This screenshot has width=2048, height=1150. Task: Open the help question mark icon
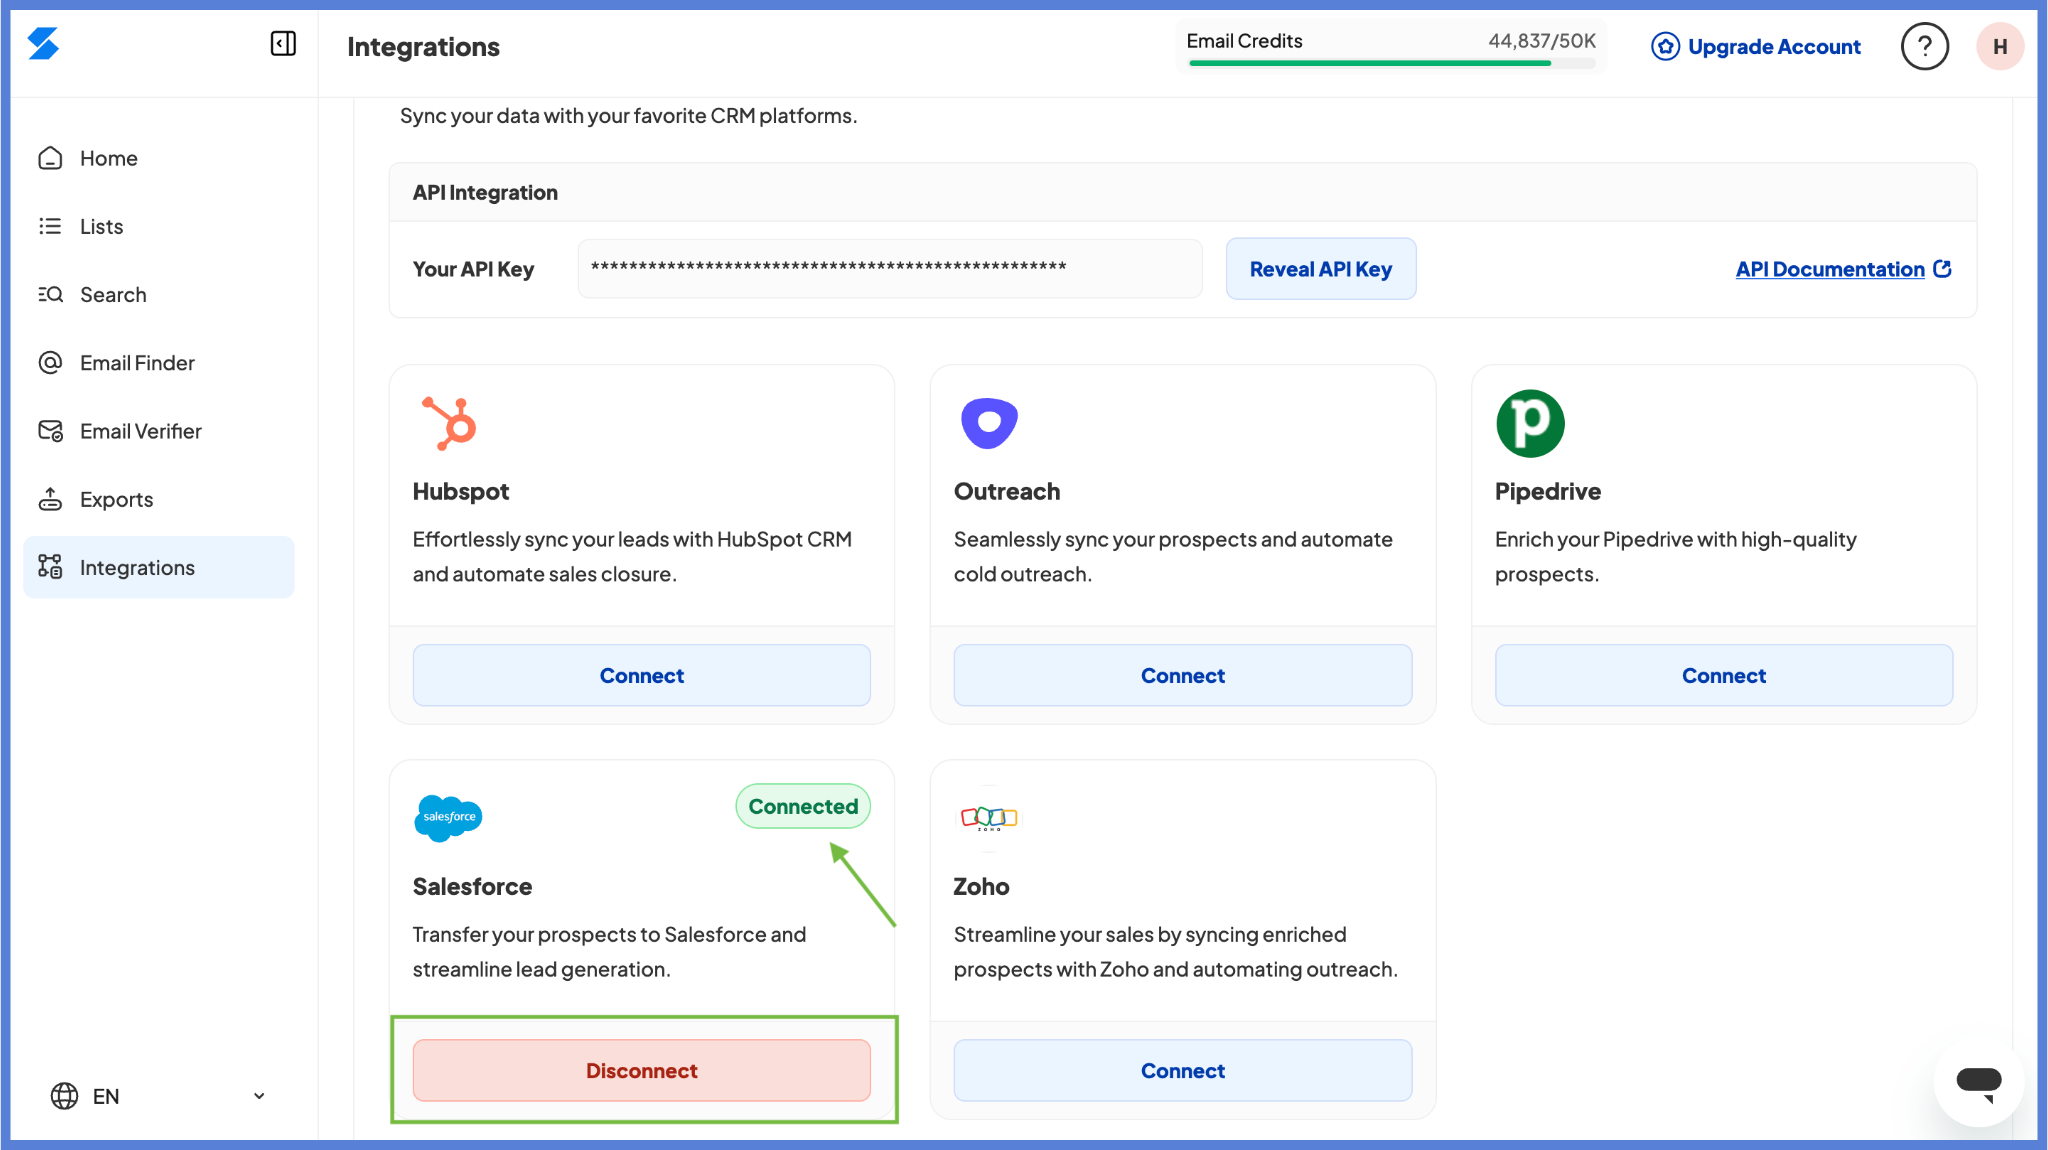point(1924,46)
